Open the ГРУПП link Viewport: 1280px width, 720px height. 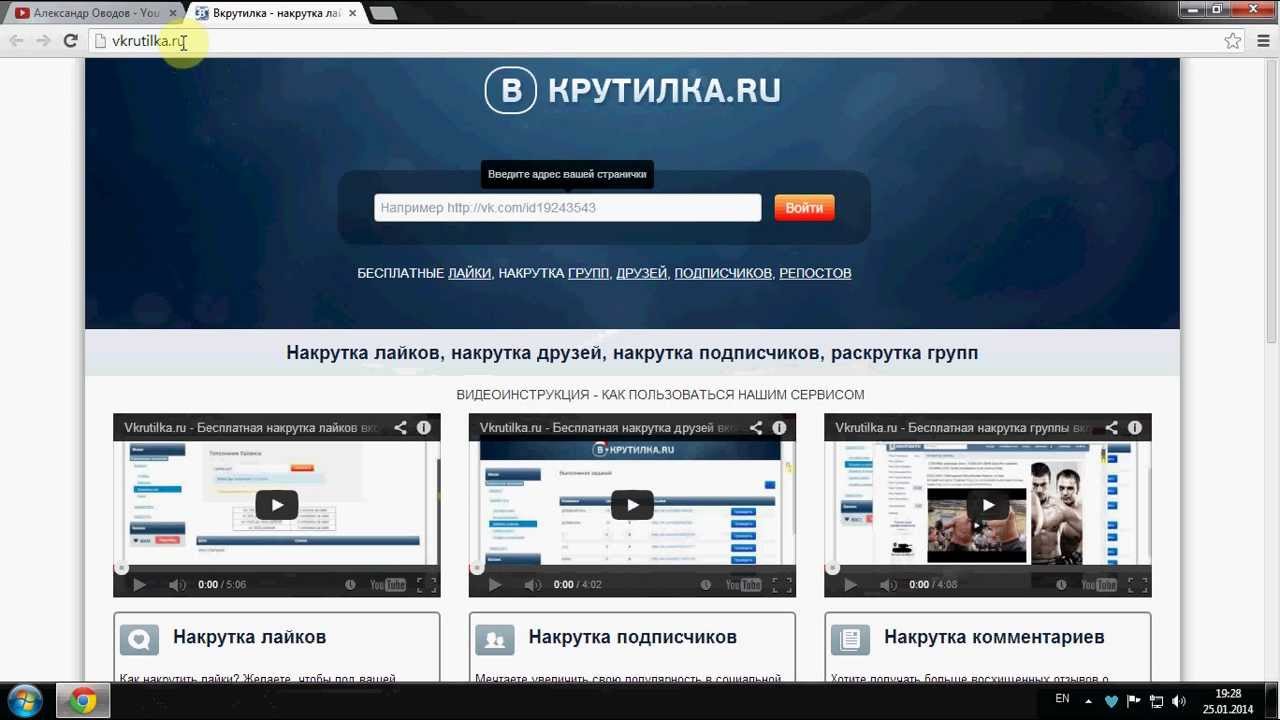click(x=588, y=273)
